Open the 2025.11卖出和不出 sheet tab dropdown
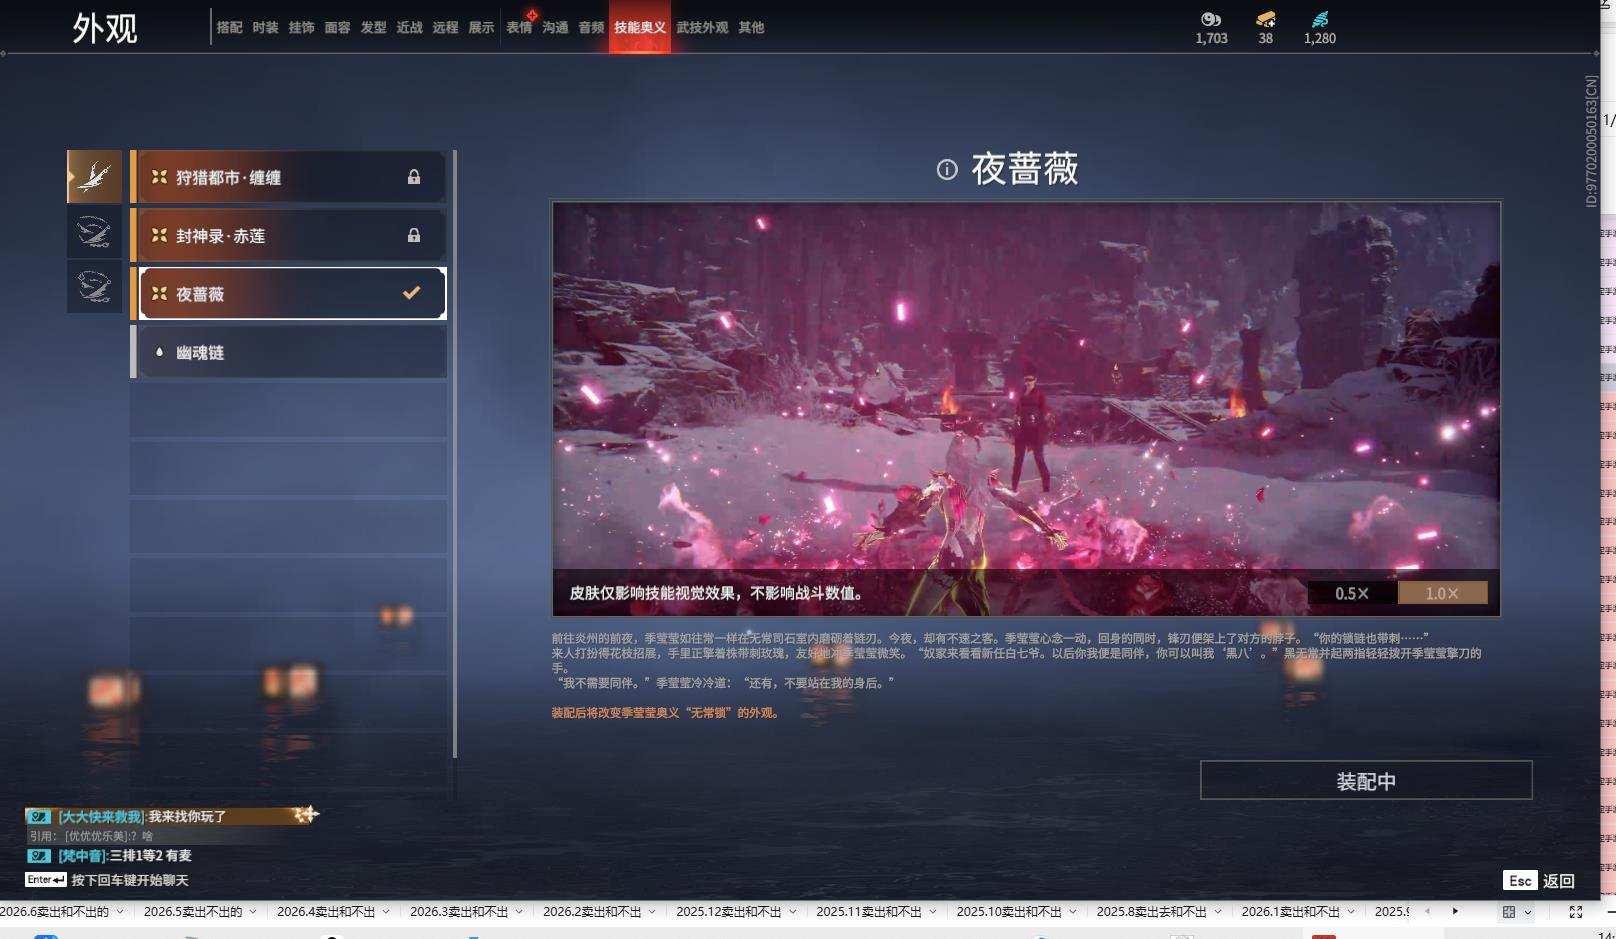The width and height of the screenshot is (1616, 939). point(932,912)
